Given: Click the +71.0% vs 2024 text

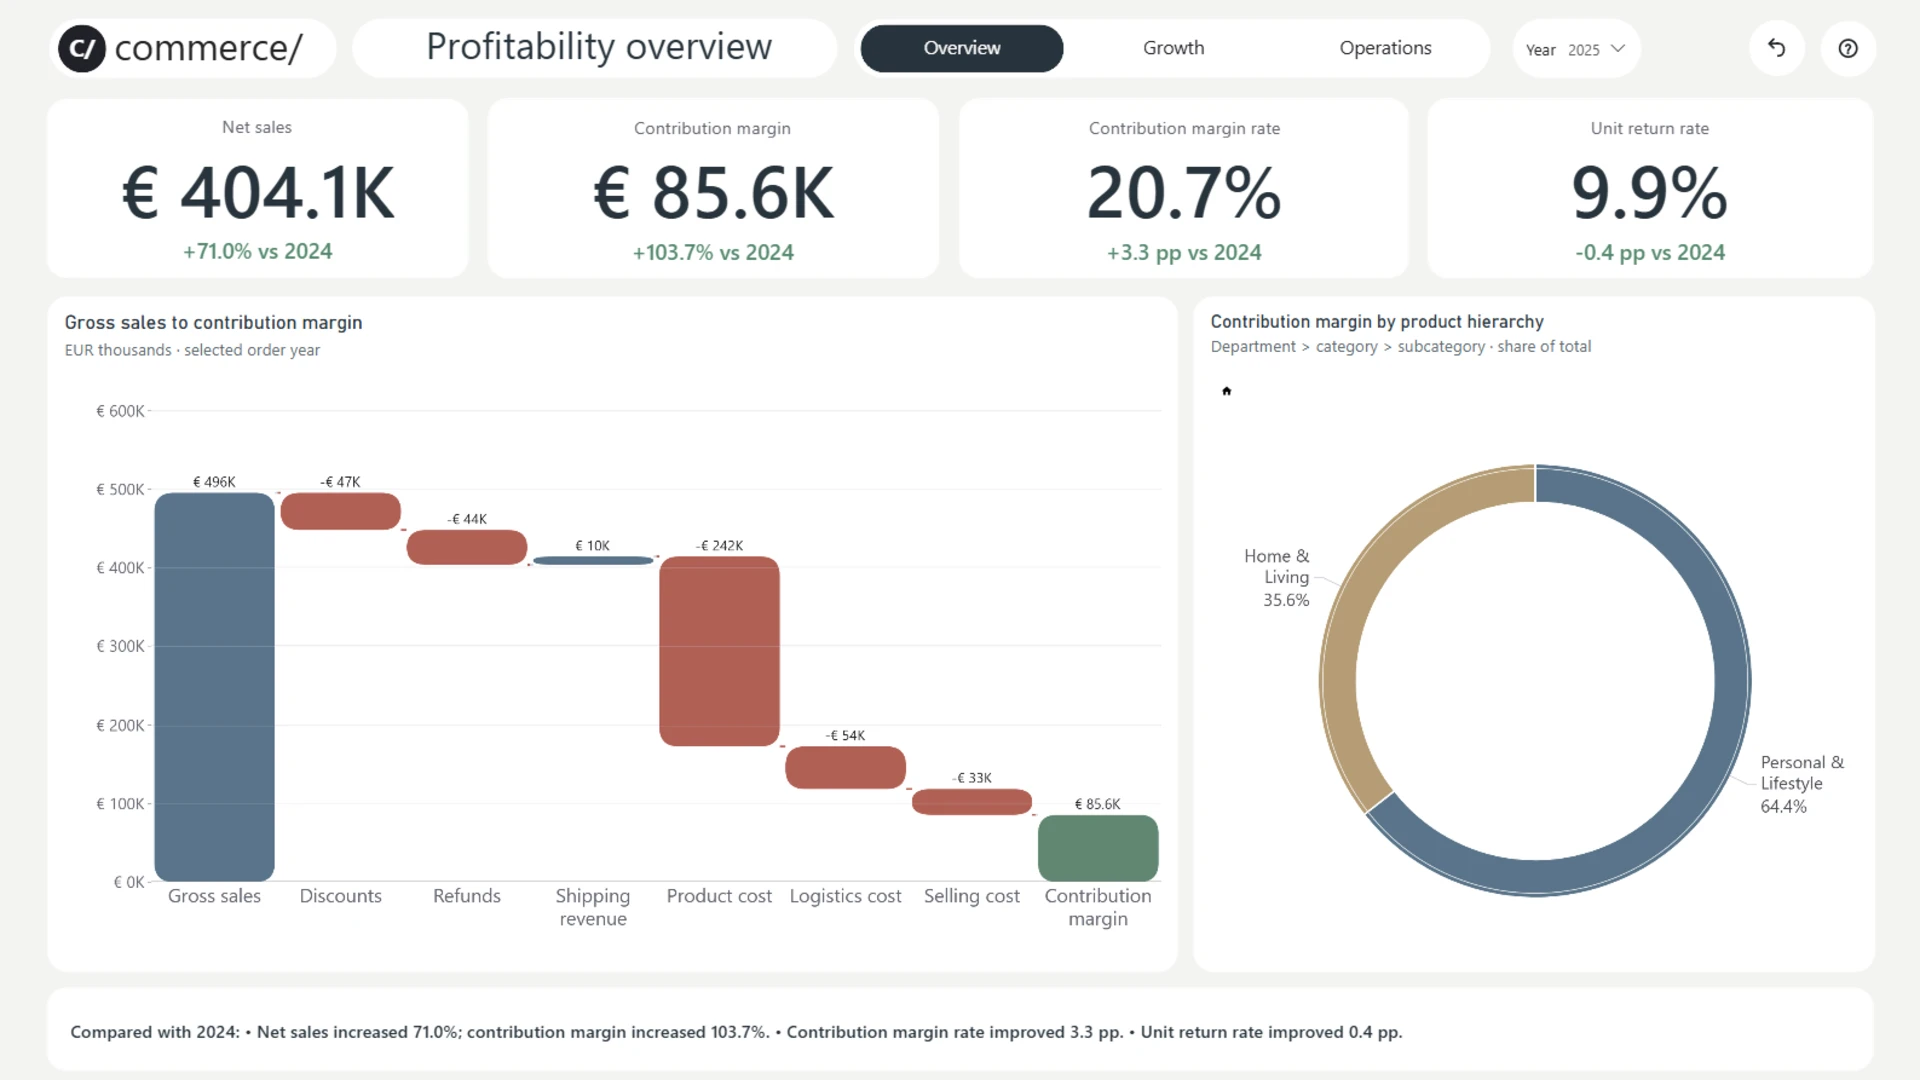Looking at the screenshot, I should [257, 251].
